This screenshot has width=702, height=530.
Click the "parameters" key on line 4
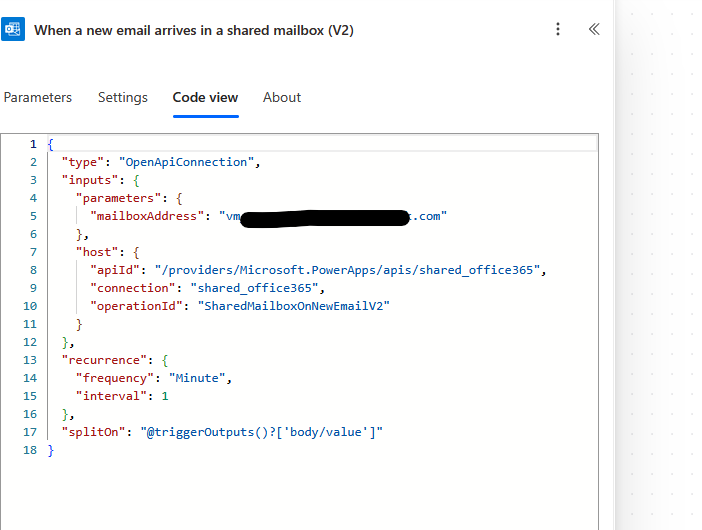point(118,198)
